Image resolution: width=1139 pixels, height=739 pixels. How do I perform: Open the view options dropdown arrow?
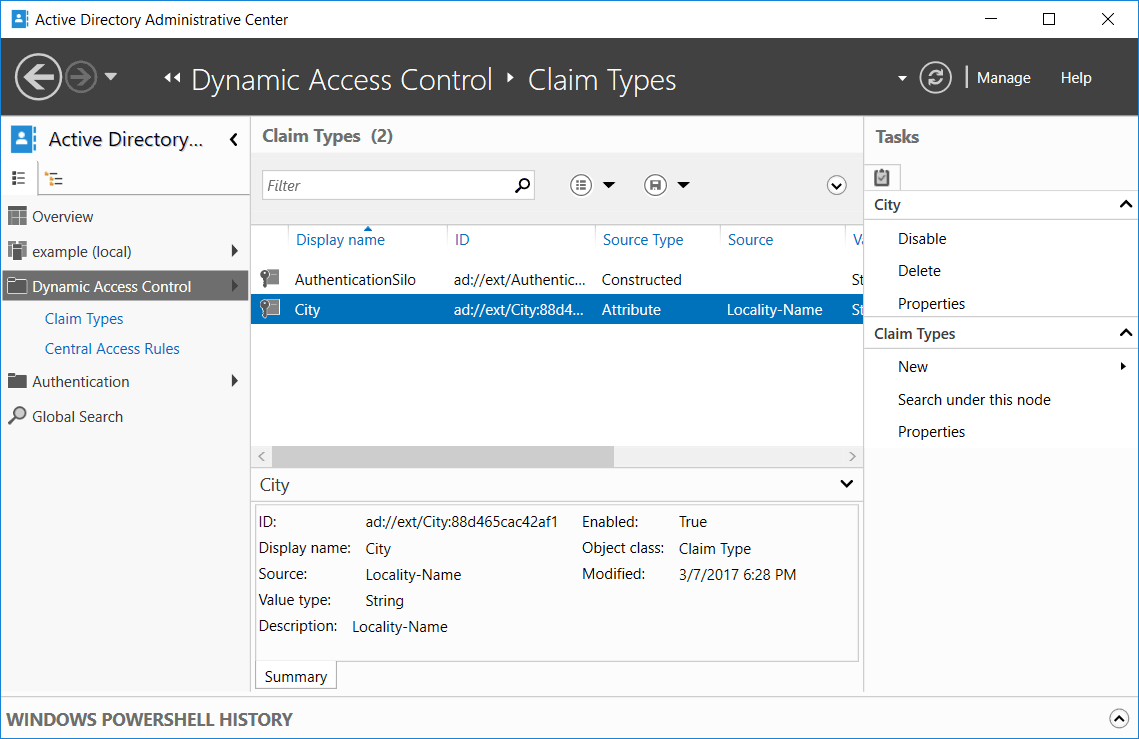[x=609, y=185]
